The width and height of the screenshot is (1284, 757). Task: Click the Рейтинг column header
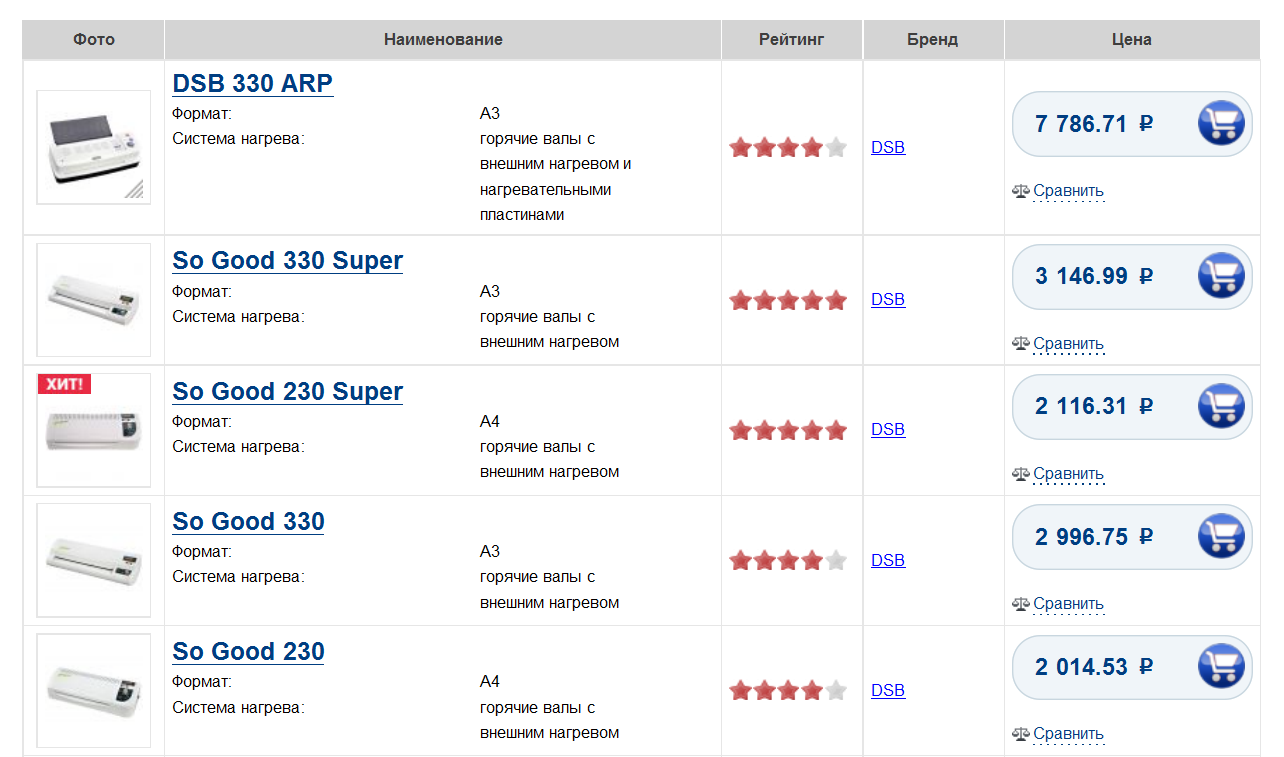coord(792,39)
